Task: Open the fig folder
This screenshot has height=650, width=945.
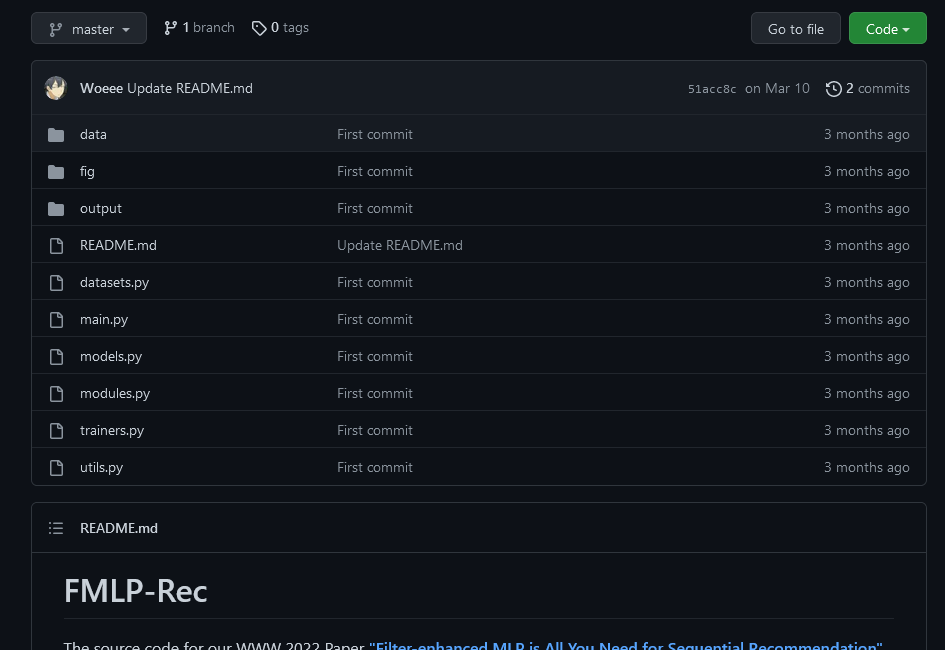Action: tap(87, 172)
